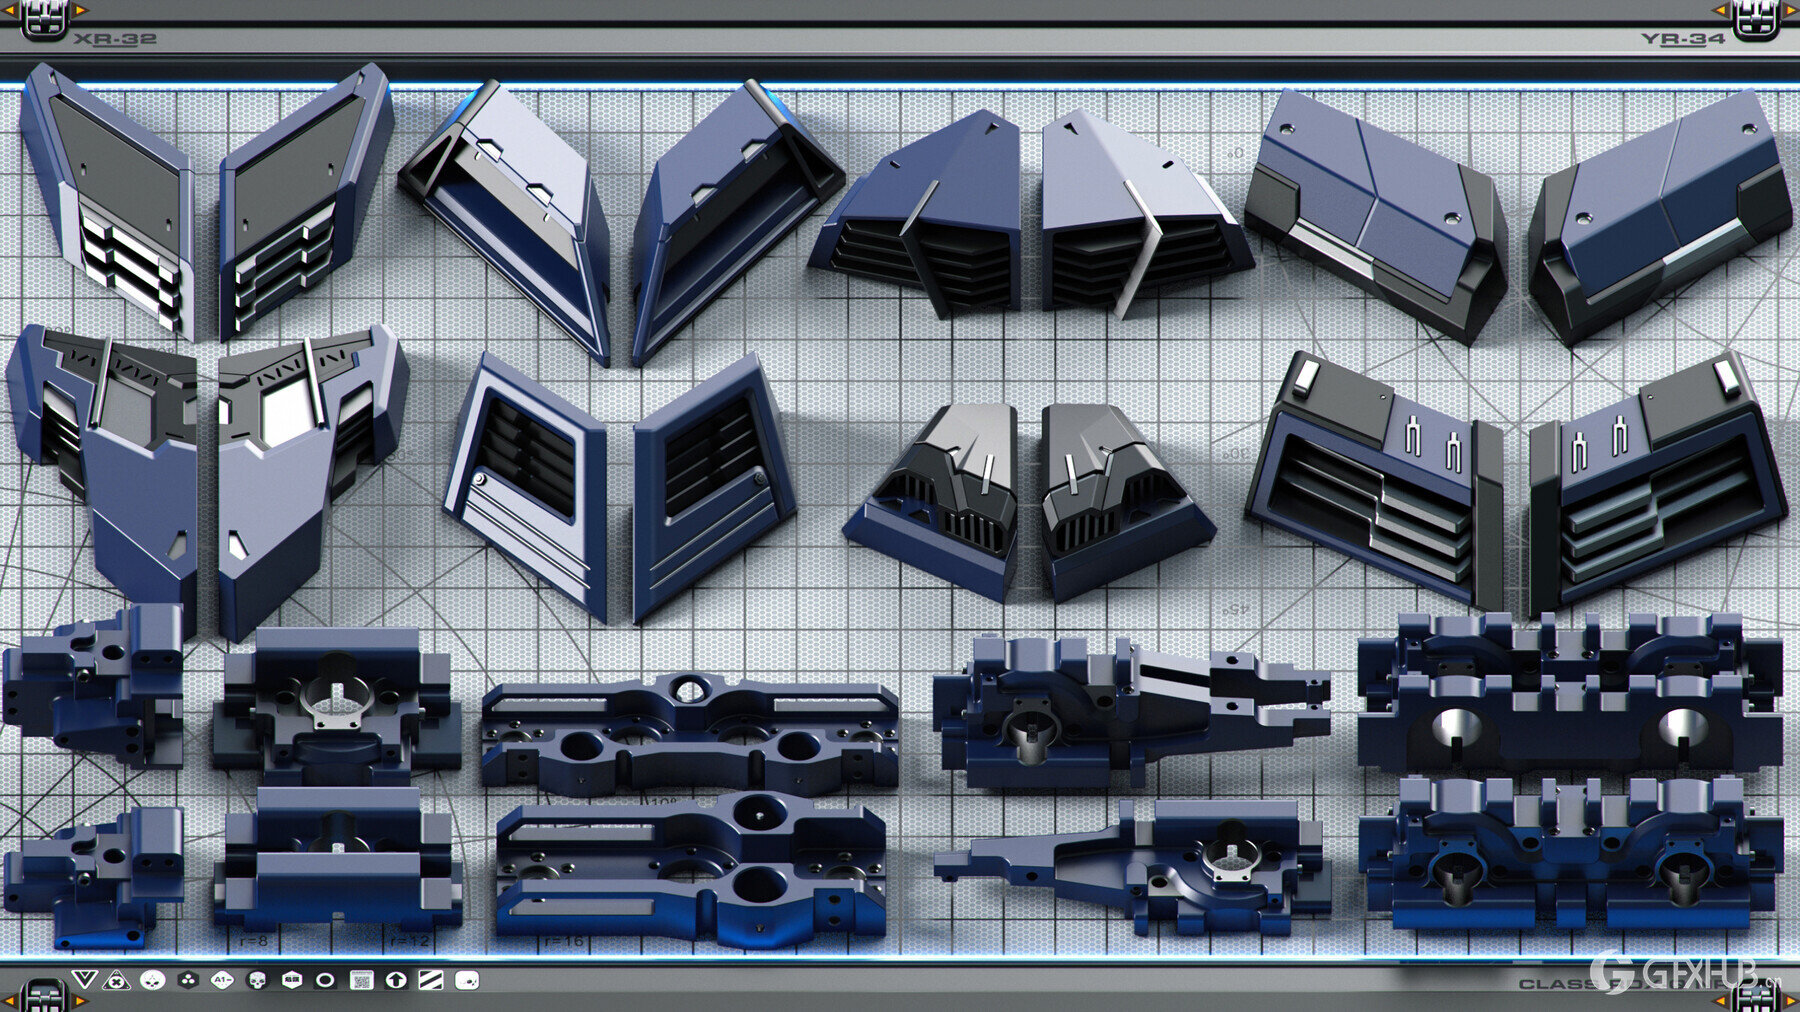Open the GFXHUB.cn watermark link
Viewport: 1800px width, 1012px height.
pos(1689,974)
